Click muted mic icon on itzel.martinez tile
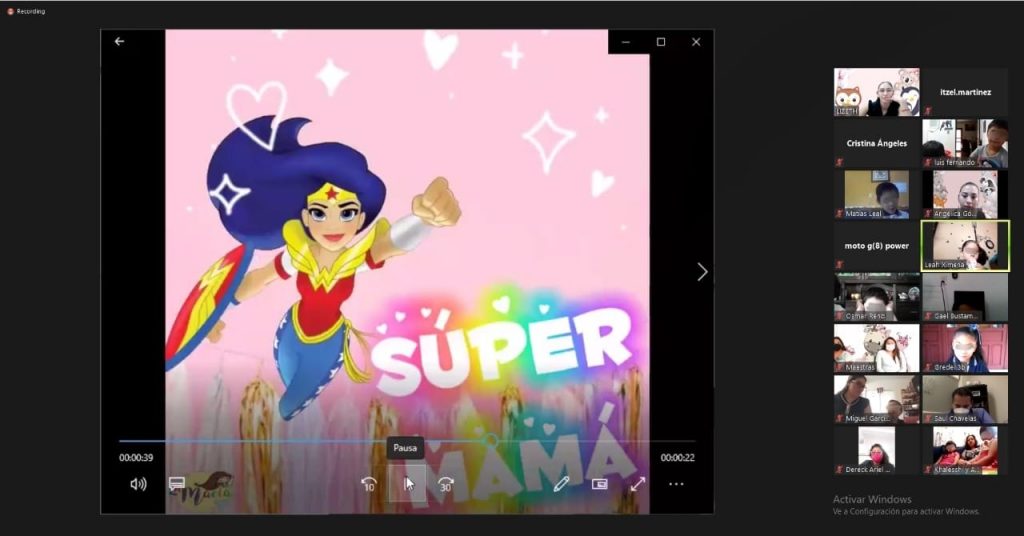This screenshot has width=1024, height=536. coord(927,112)
